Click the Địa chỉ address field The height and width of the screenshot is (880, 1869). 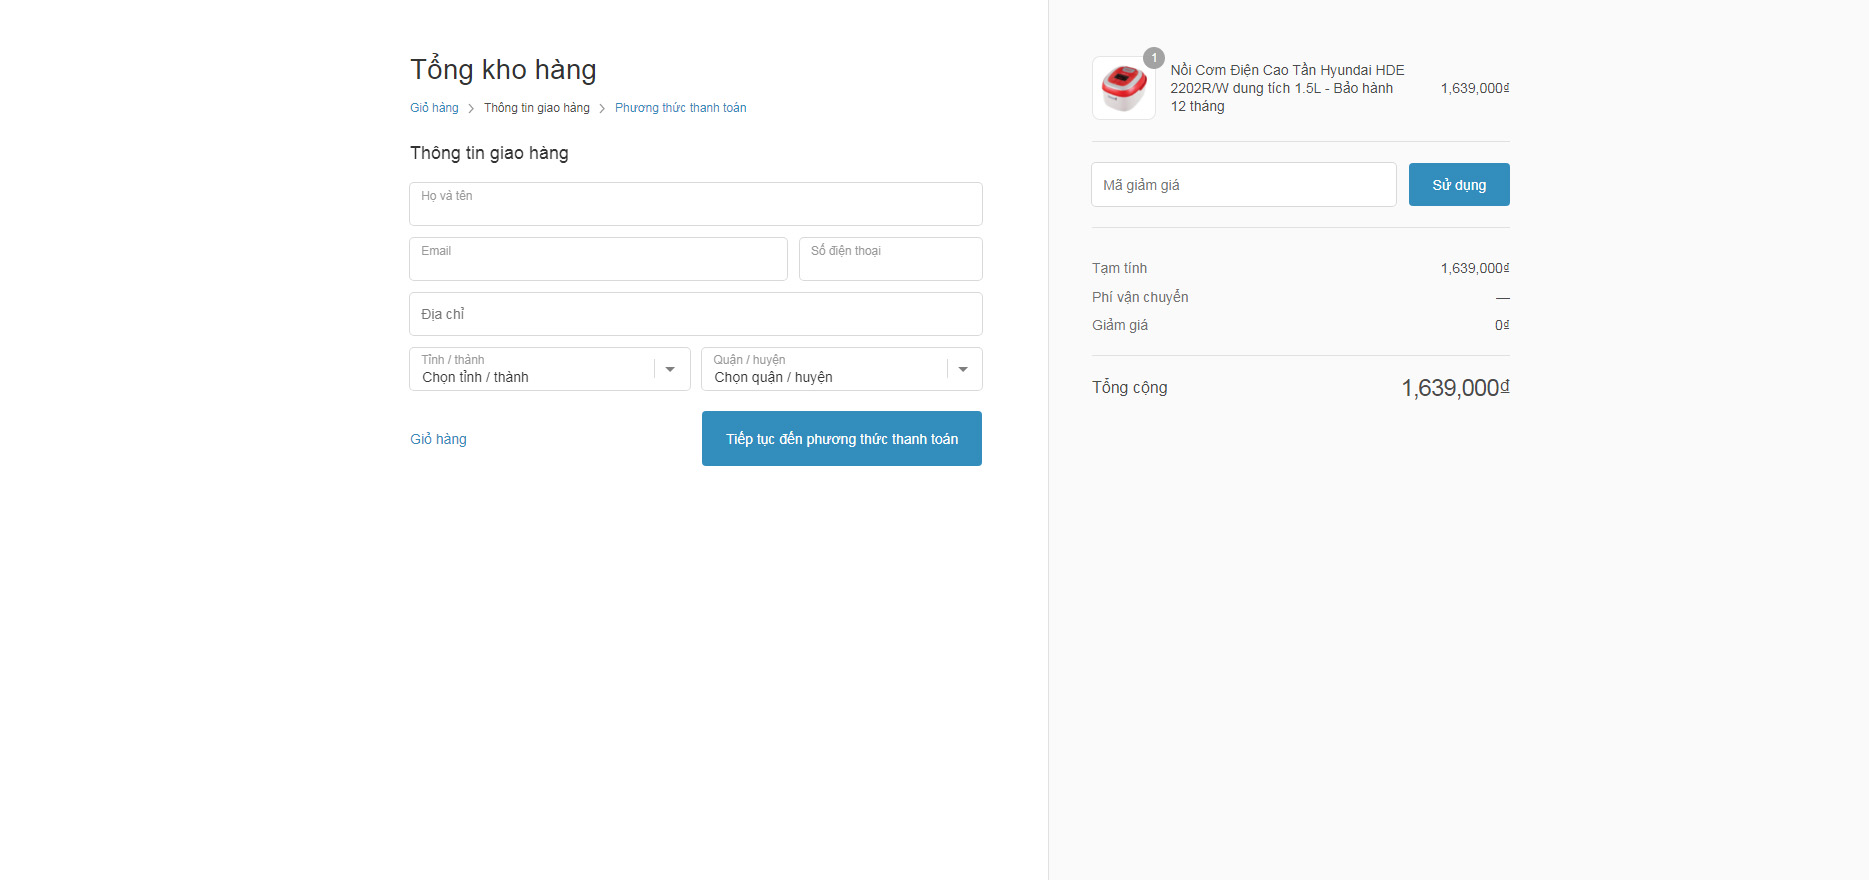point(695,314)
